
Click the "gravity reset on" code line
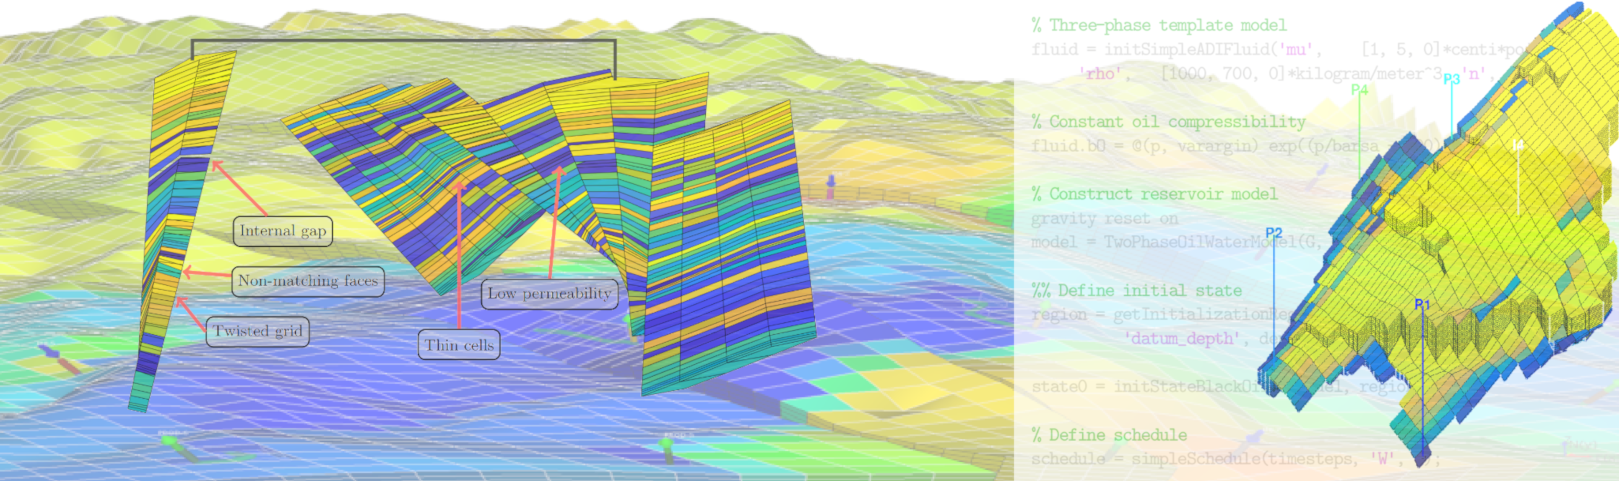point(1104,218)
